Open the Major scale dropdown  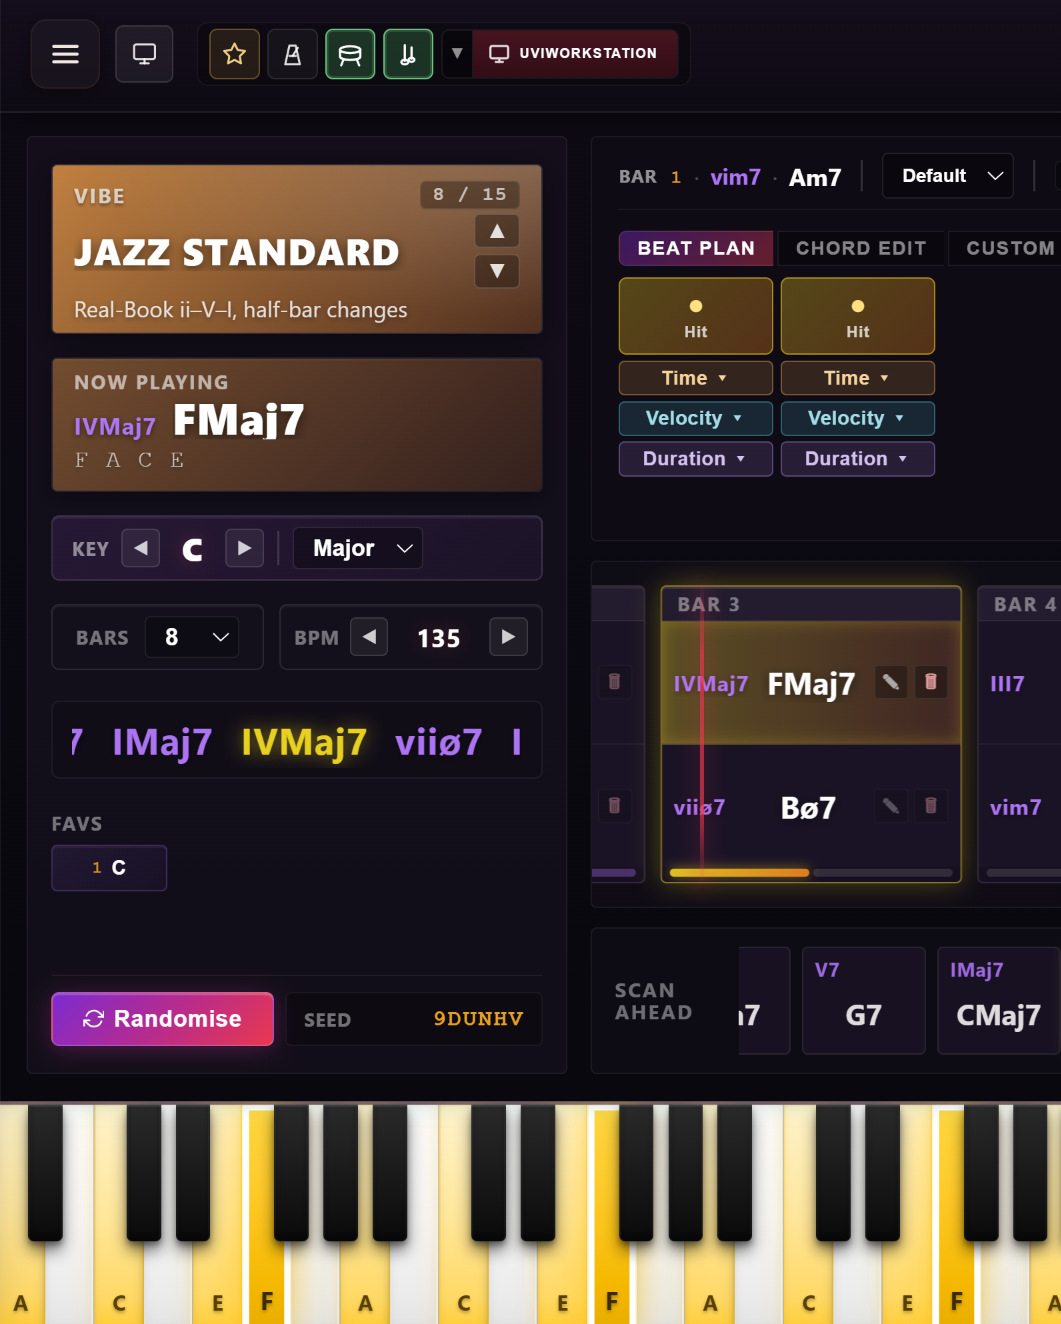358,548
